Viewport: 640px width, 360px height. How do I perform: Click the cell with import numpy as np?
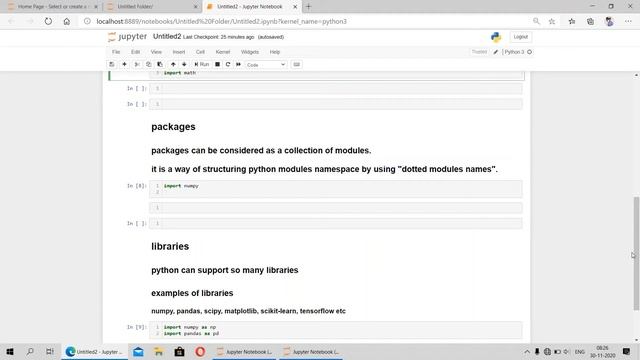336,330
